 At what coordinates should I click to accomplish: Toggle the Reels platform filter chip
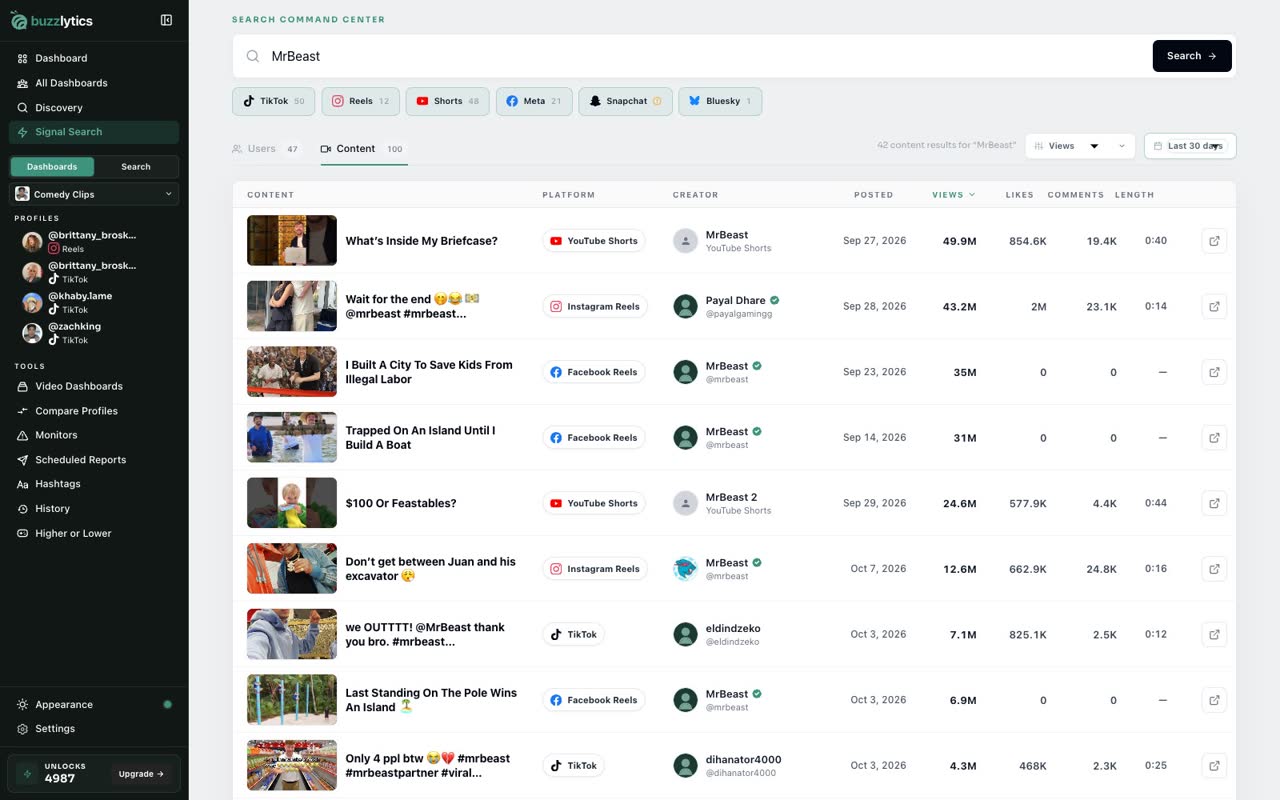point(361,101)
